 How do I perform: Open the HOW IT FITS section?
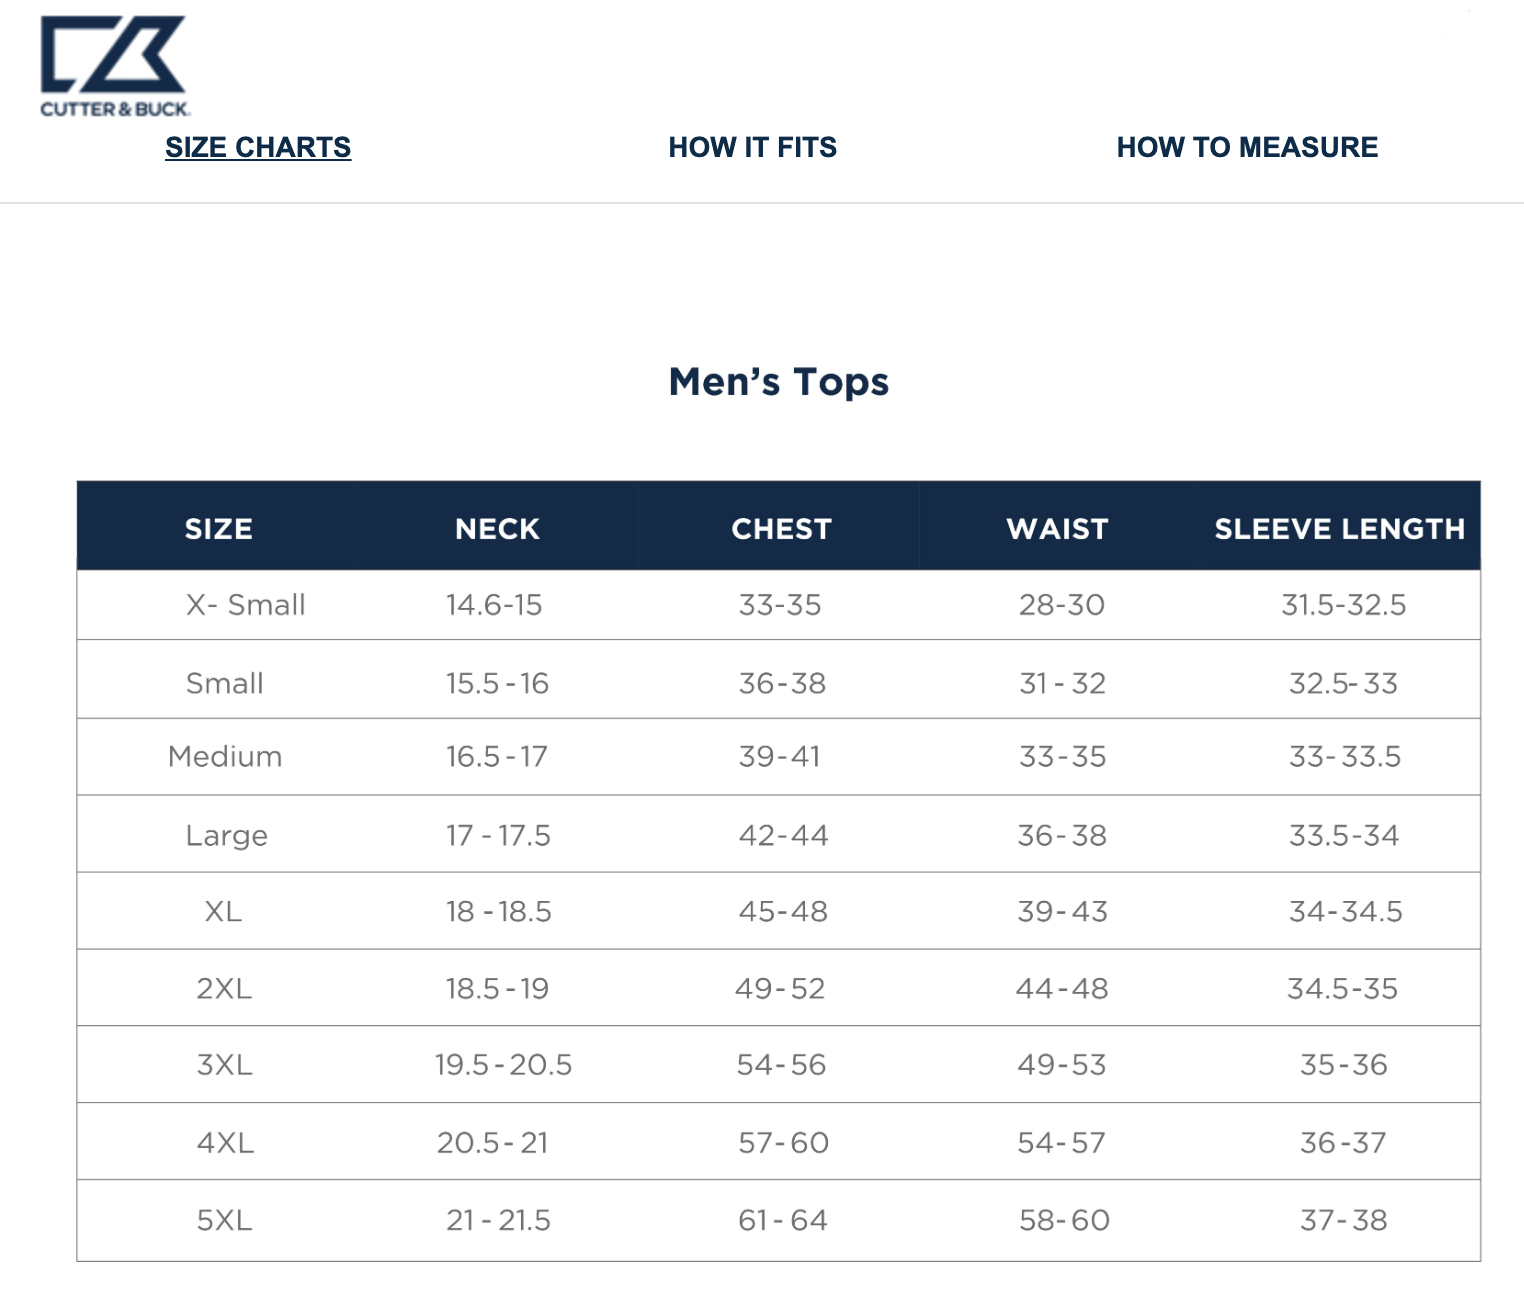tap(753, 147)
